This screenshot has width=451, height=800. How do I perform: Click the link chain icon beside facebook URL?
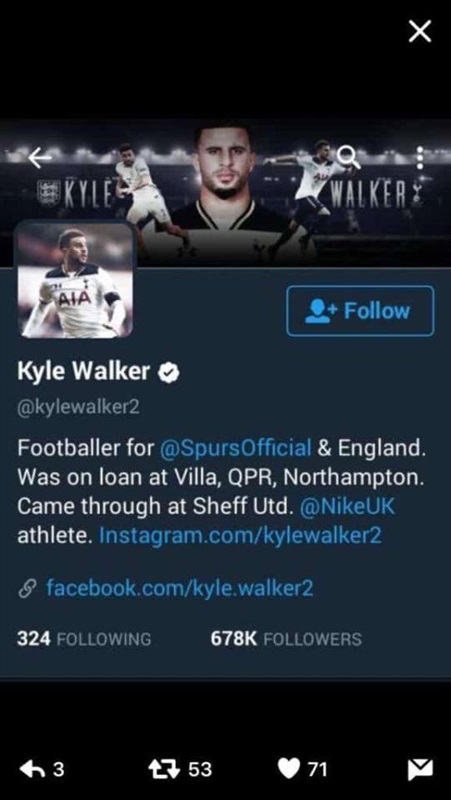[x=26, y=589]
